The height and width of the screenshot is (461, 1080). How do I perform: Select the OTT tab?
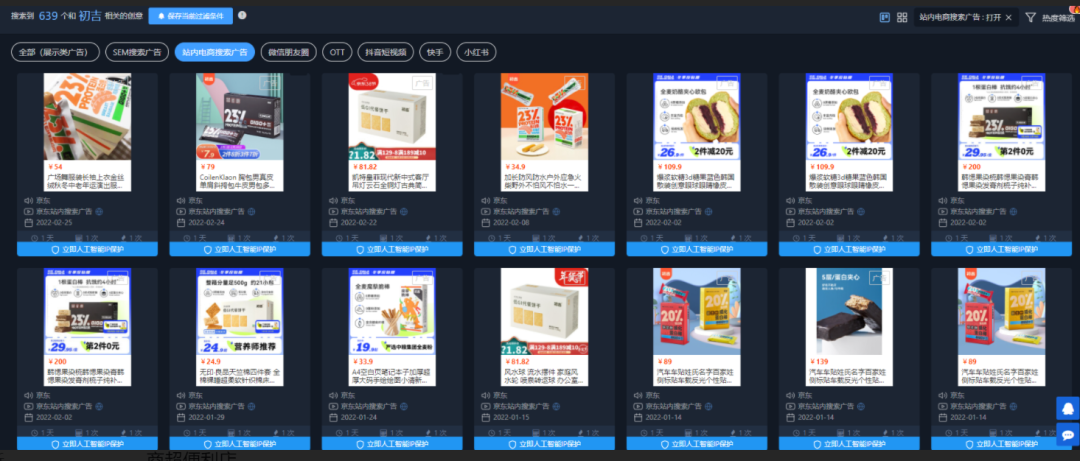point(338,52)
